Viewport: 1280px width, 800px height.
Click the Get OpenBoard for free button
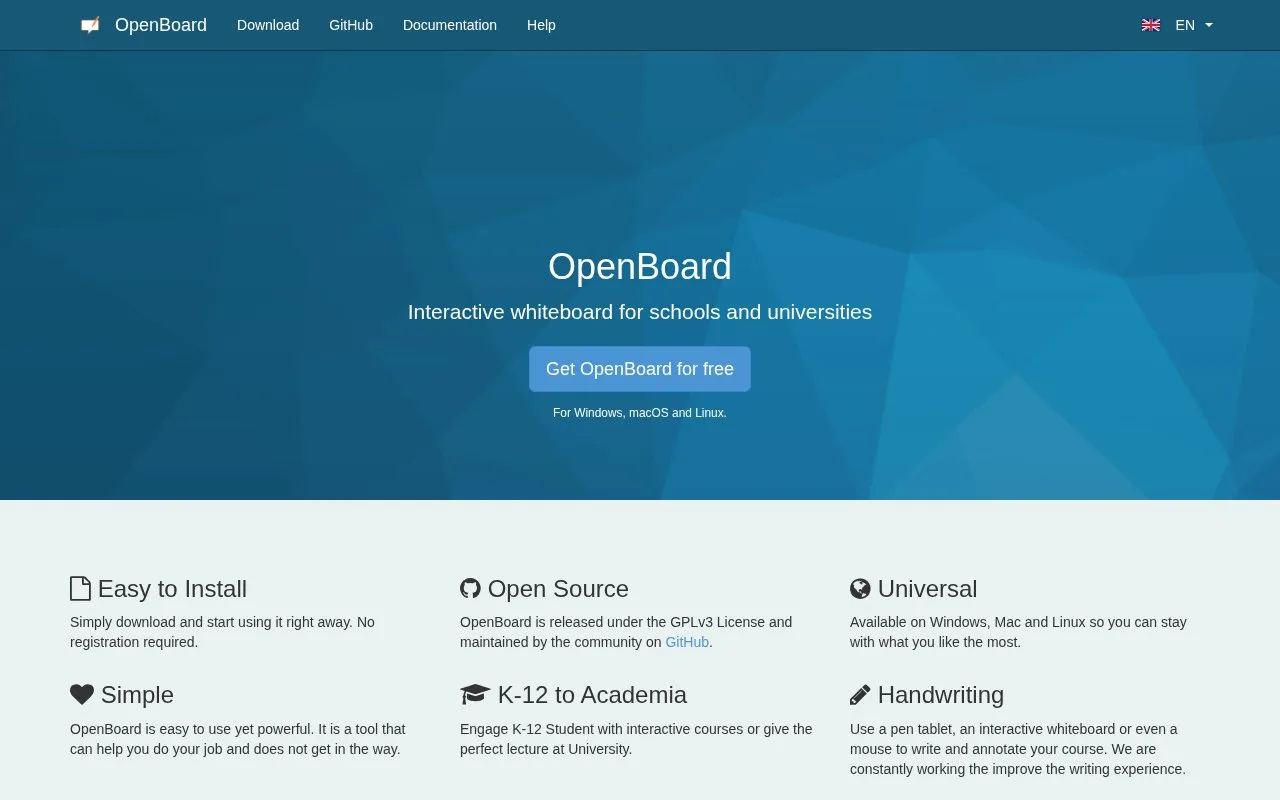(640, 369)
